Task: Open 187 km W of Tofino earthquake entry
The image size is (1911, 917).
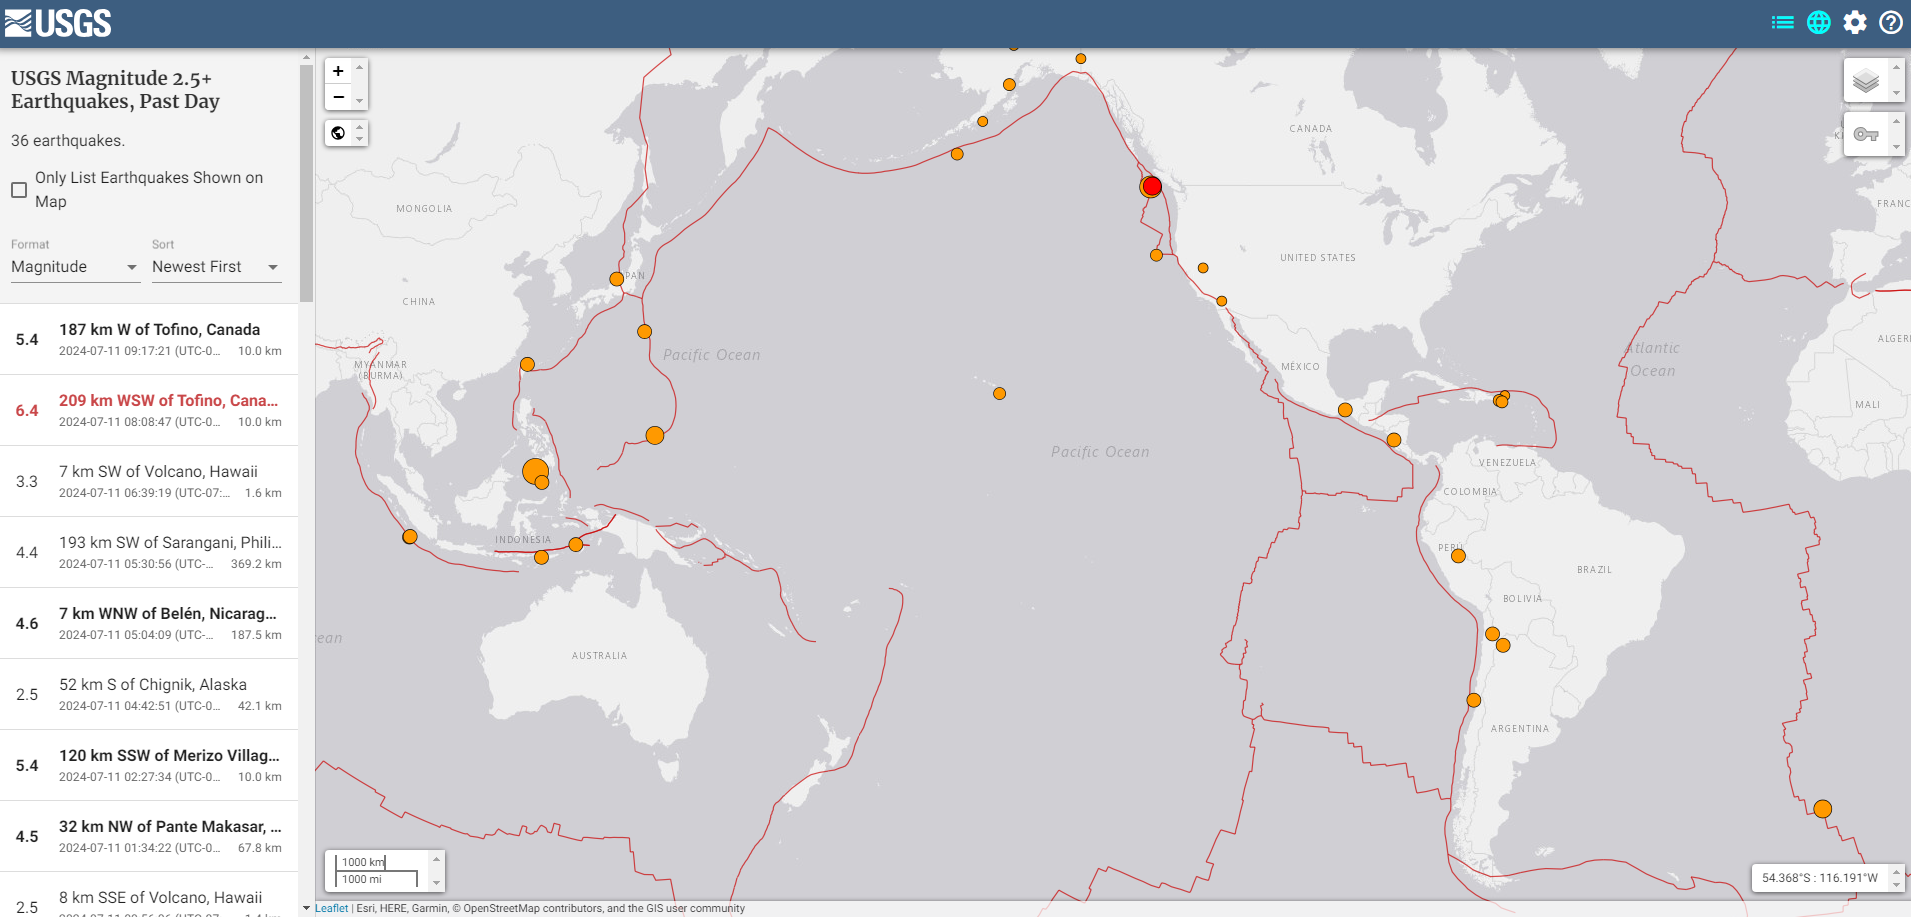Action: coord(149,339)
